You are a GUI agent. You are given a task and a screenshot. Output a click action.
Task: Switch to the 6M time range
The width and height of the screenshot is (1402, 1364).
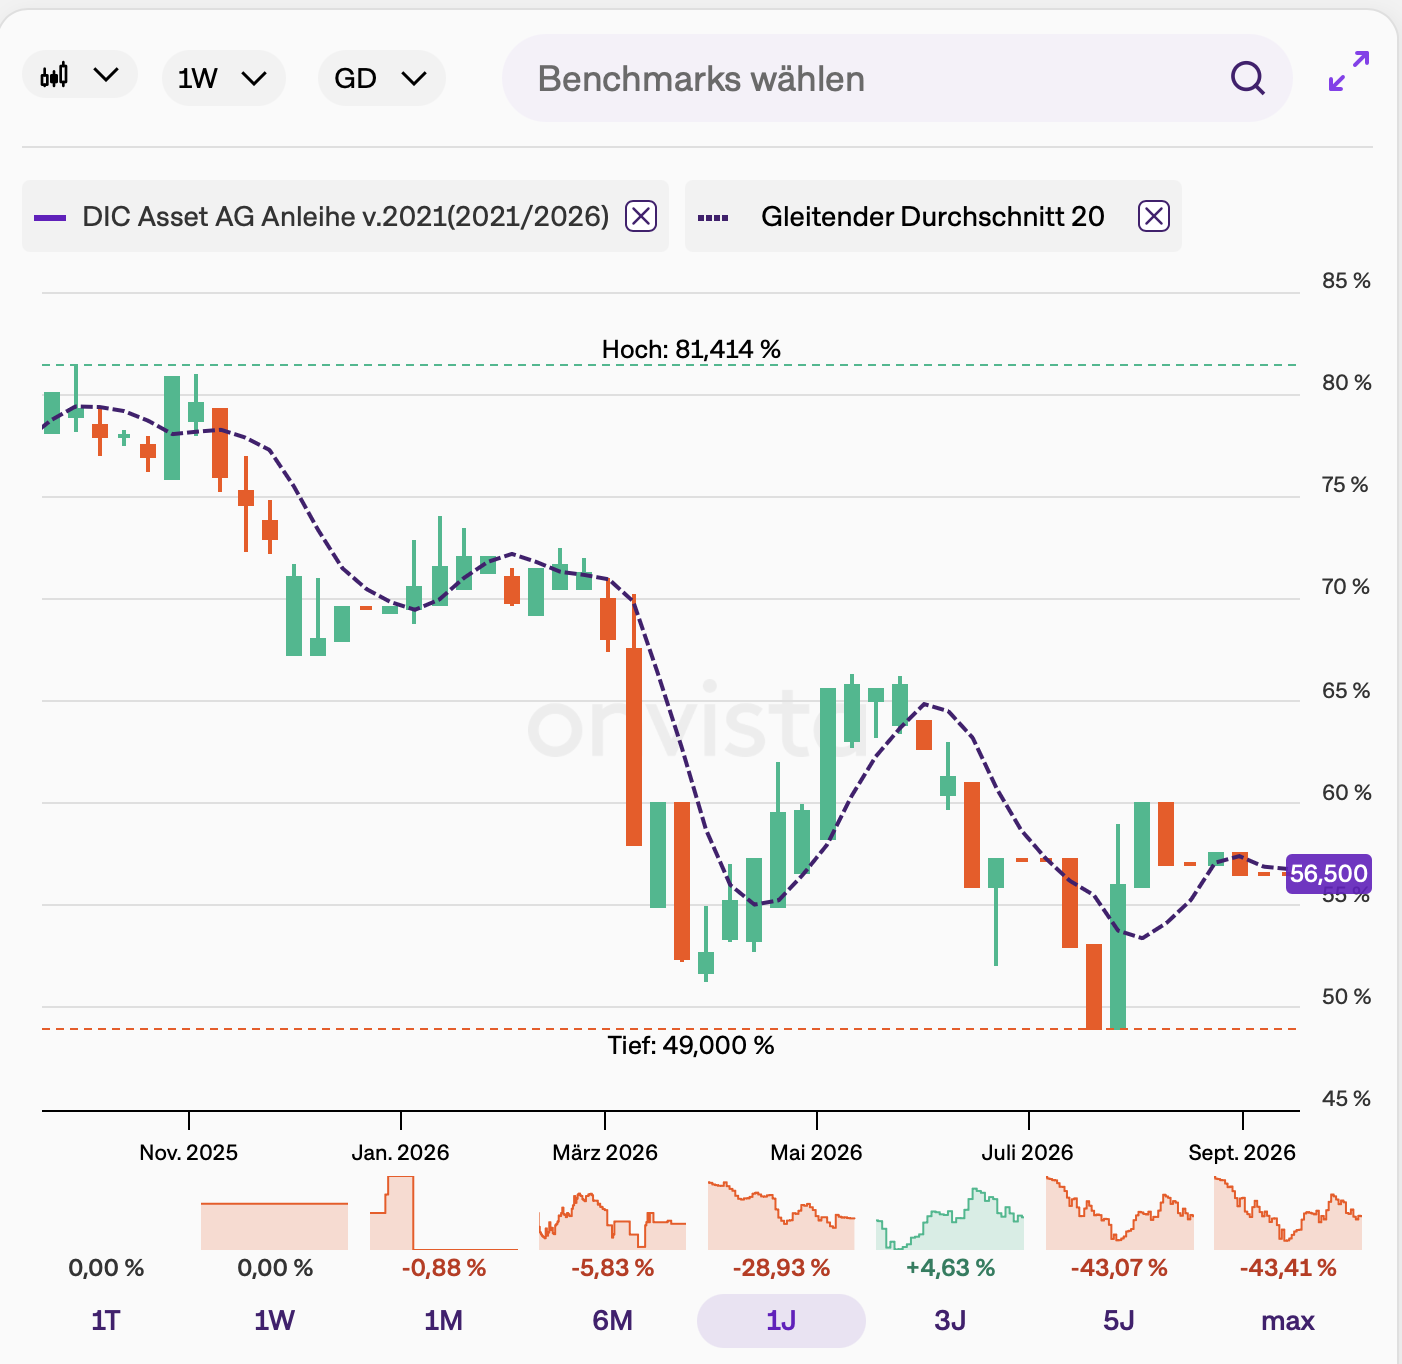coord(612,1321)
